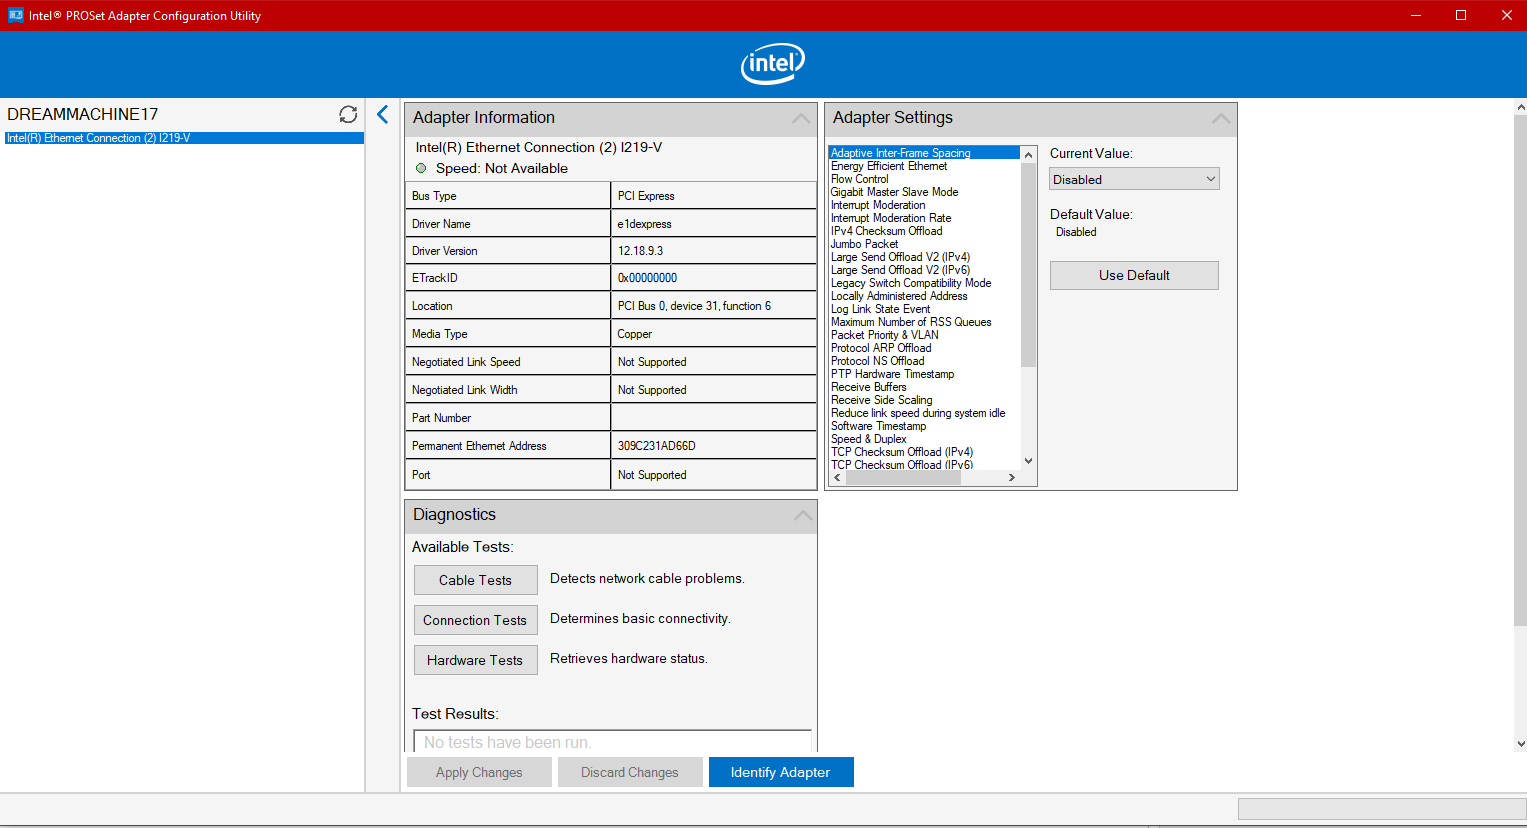1527x828 pixels.
Task: Click the Driver Name value e1dexpress
Action: pyautogui.click(x=644, y=224)
